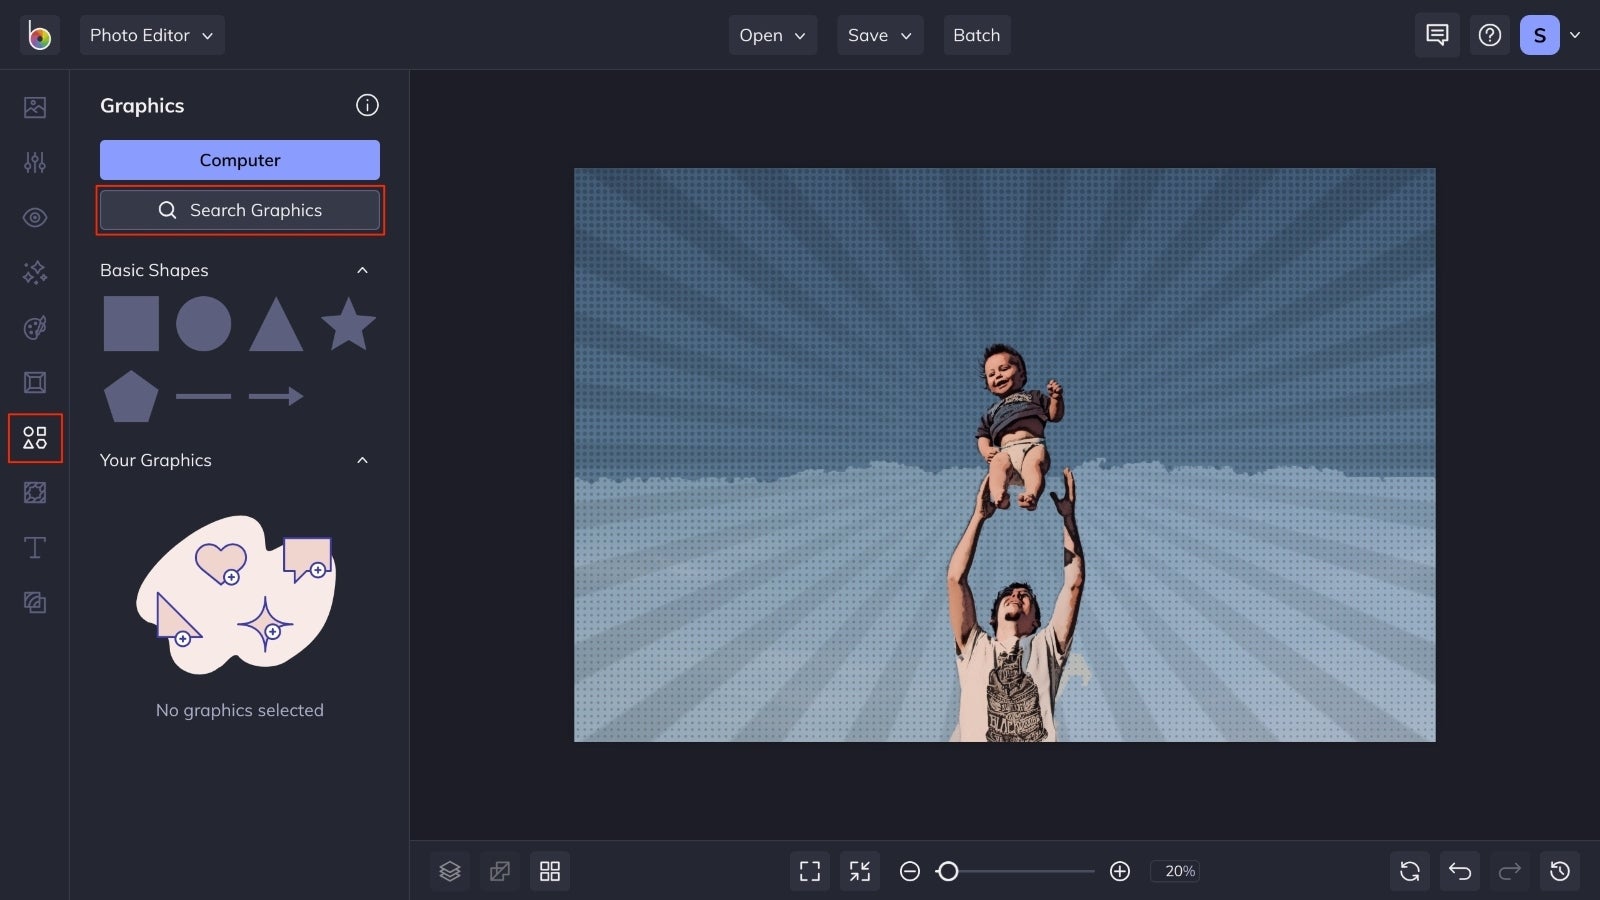Click the Fit to Screen icon
This screenshot has width=1600, height=900.
809,871
